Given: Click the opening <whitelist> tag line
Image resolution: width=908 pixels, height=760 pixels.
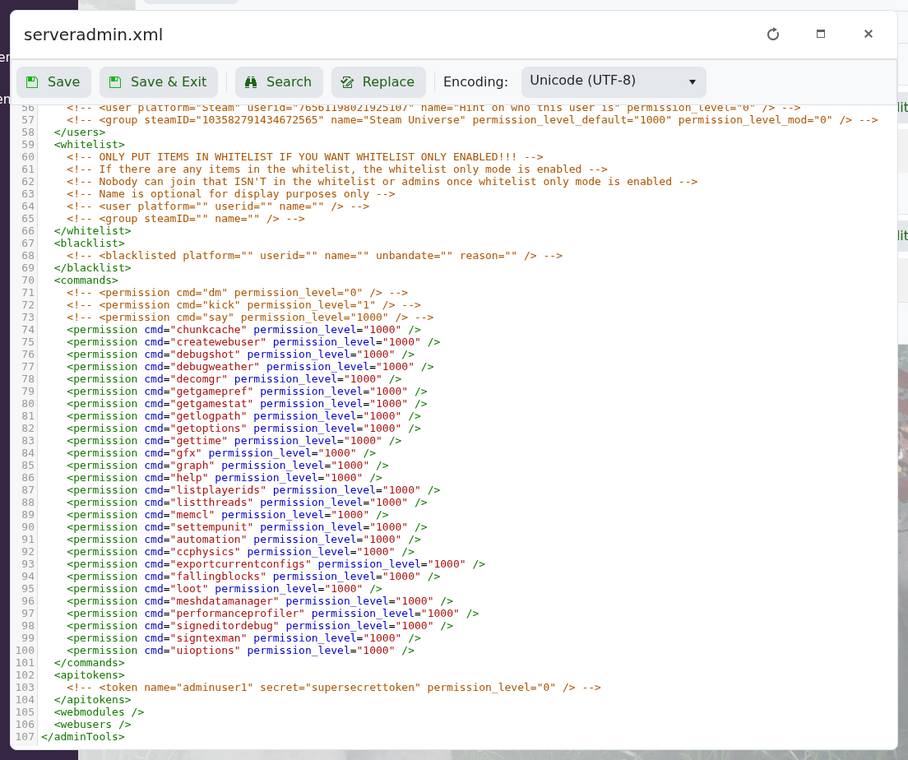Looking at the screenshot, I should coord(89,144).
